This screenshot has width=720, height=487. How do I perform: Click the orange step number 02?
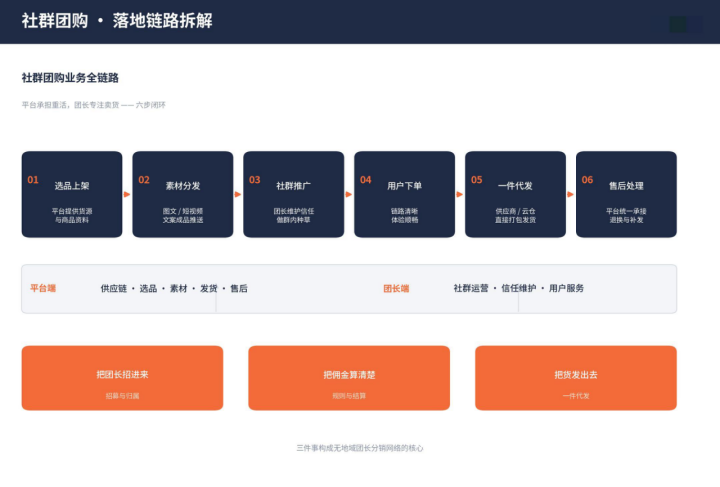[x=144, y=180]
